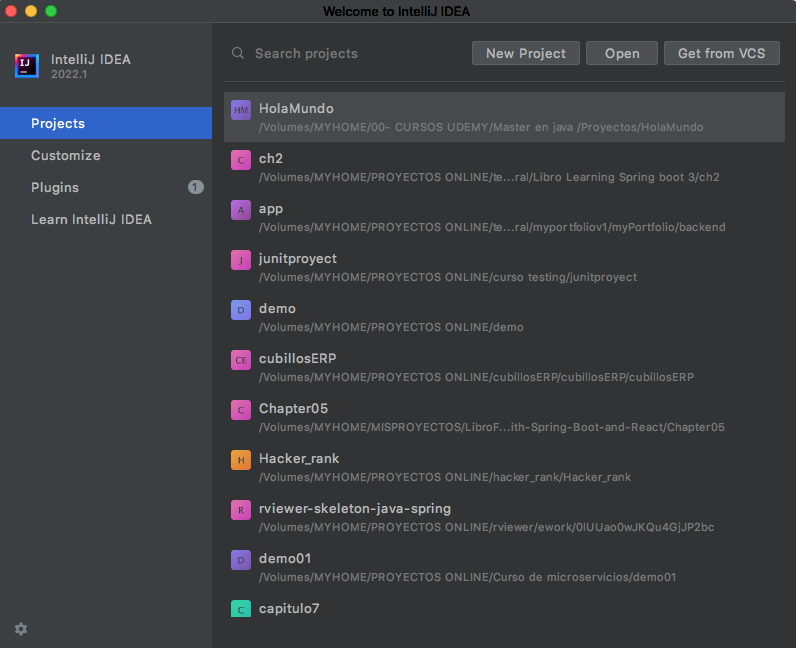Viewport: 796px width, 648px height.
Task: Open the Chapter05 project
Action: [x=504, y=417]
